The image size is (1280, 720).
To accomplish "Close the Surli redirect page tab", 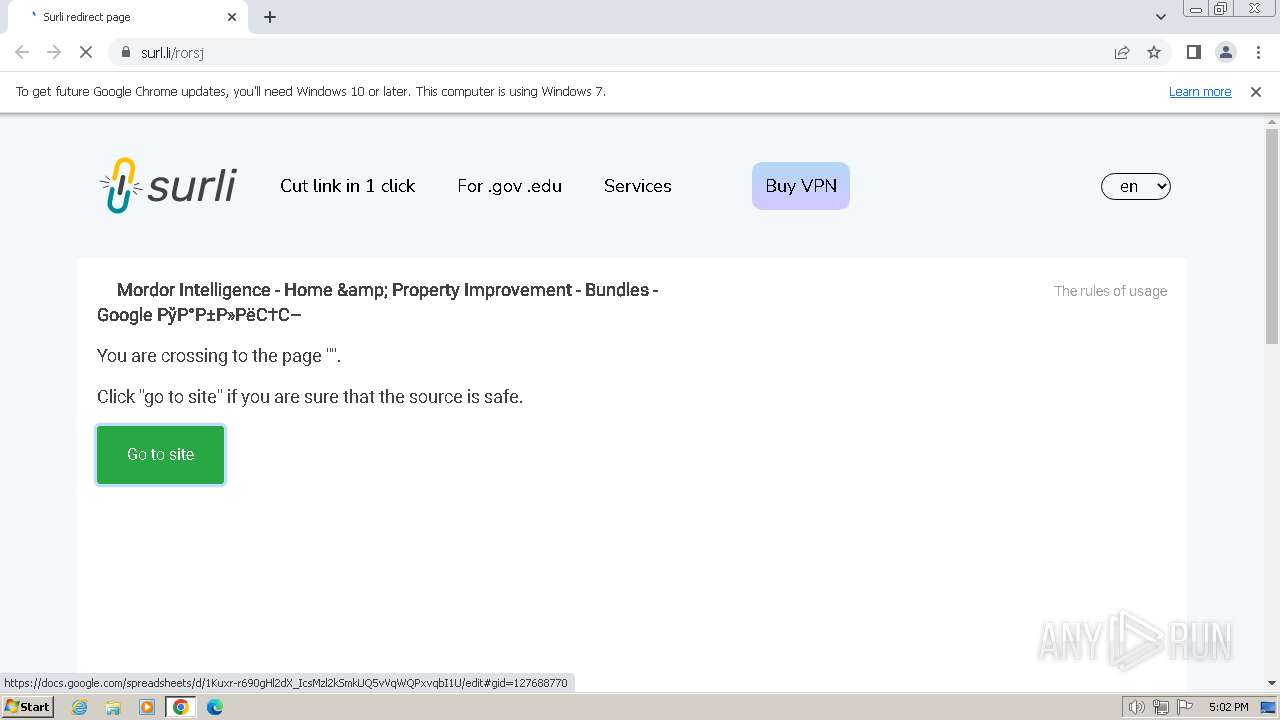I will pos(232,17).
